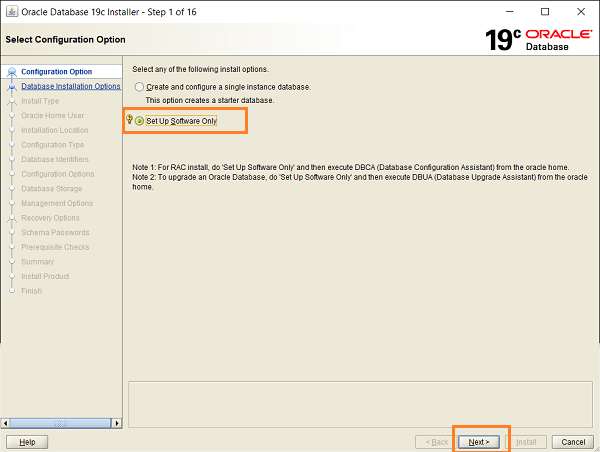
Task: Click the Configuration Type step
Action: coord(53,145)
